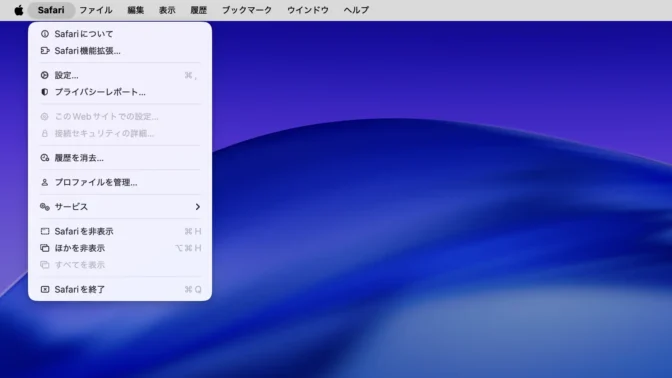Click gears icon beside サービス
This screenshot has width=672, height=378.
[x=45, y=207]
